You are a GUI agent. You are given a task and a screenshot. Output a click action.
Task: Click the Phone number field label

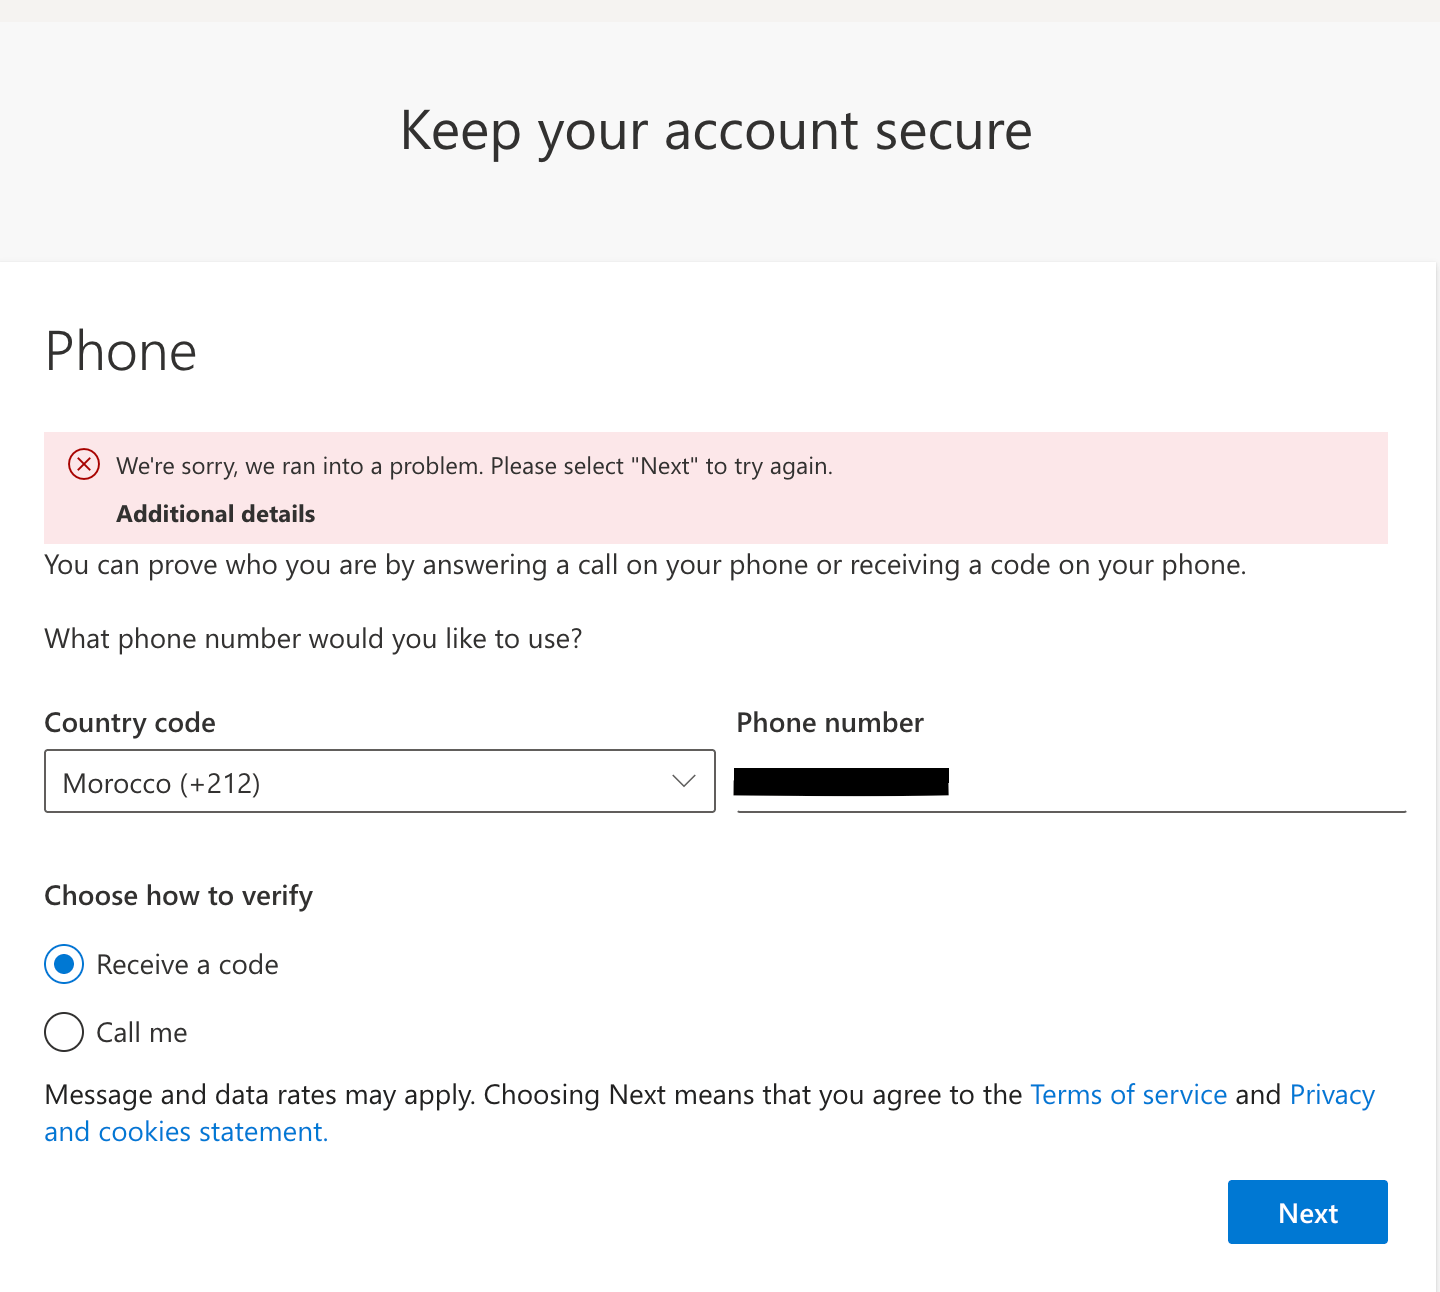click(x=830, y=723)
